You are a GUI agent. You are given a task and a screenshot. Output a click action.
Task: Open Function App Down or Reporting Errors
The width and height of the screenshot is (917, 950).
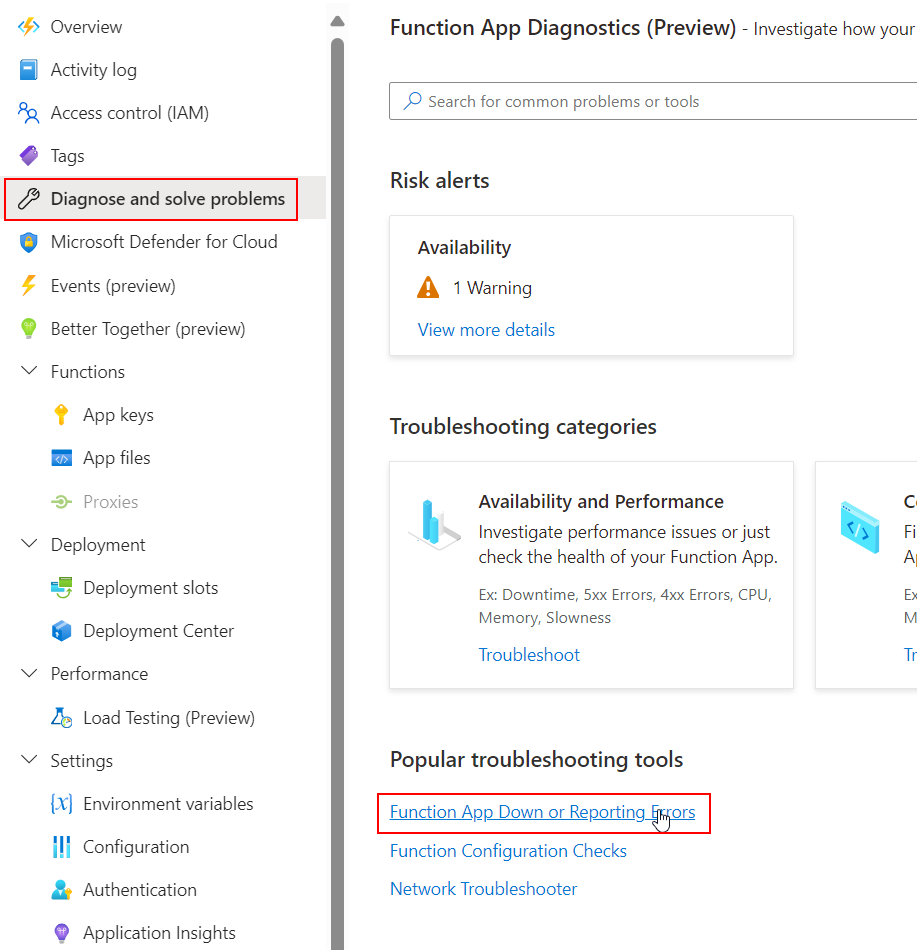point(542,812)
